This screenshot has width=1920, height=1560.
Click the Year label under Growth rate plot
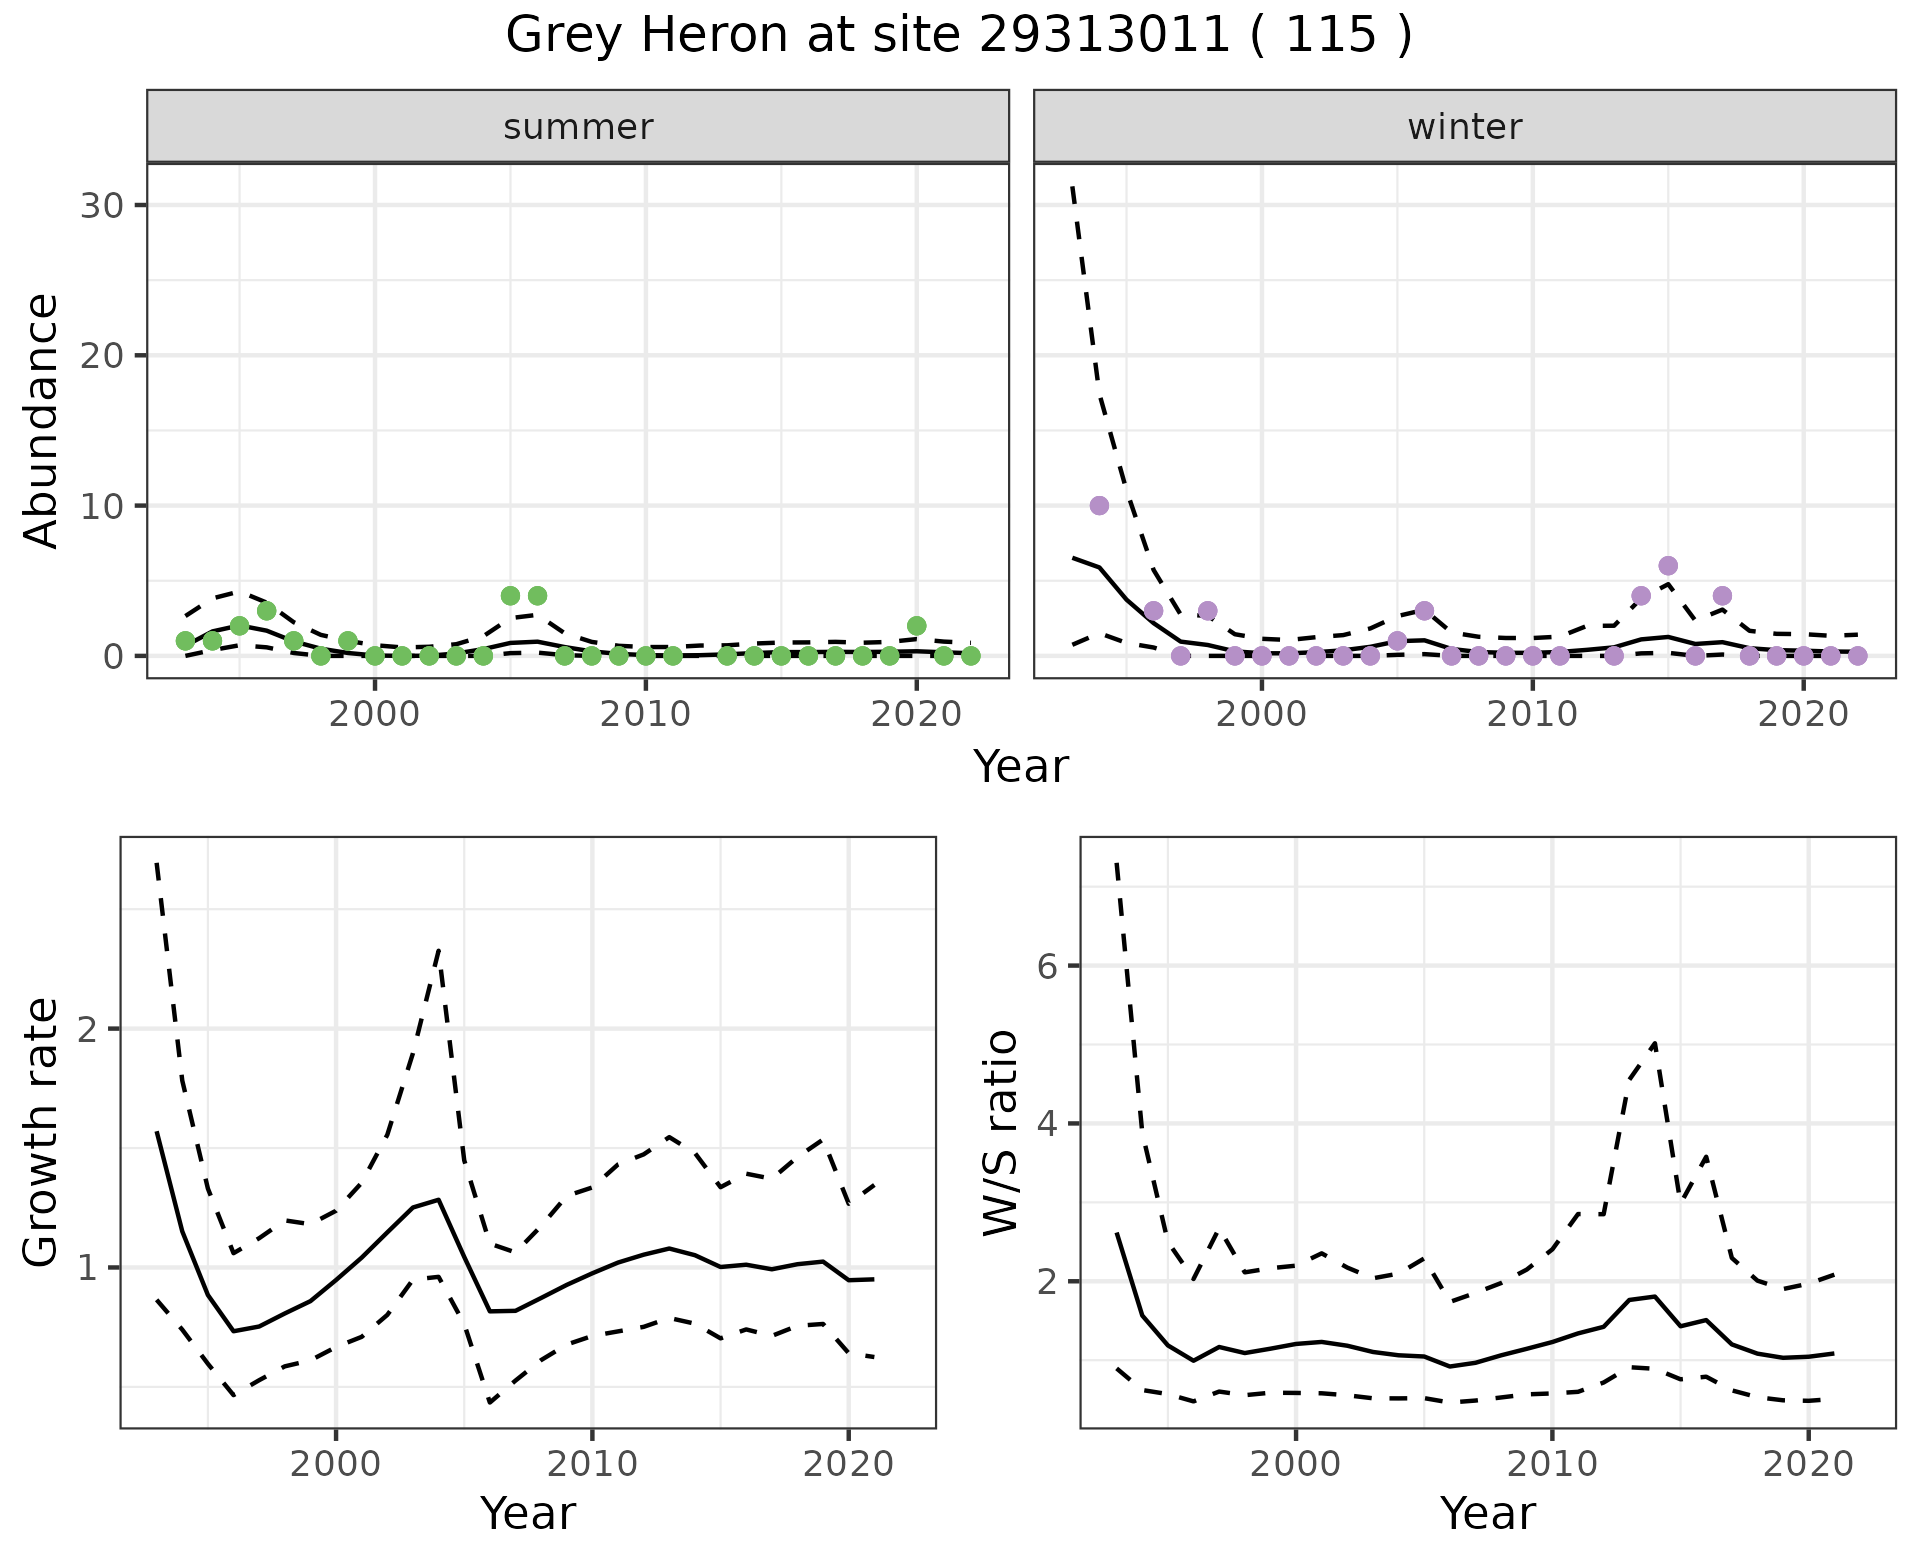[x=527, y=1513]
